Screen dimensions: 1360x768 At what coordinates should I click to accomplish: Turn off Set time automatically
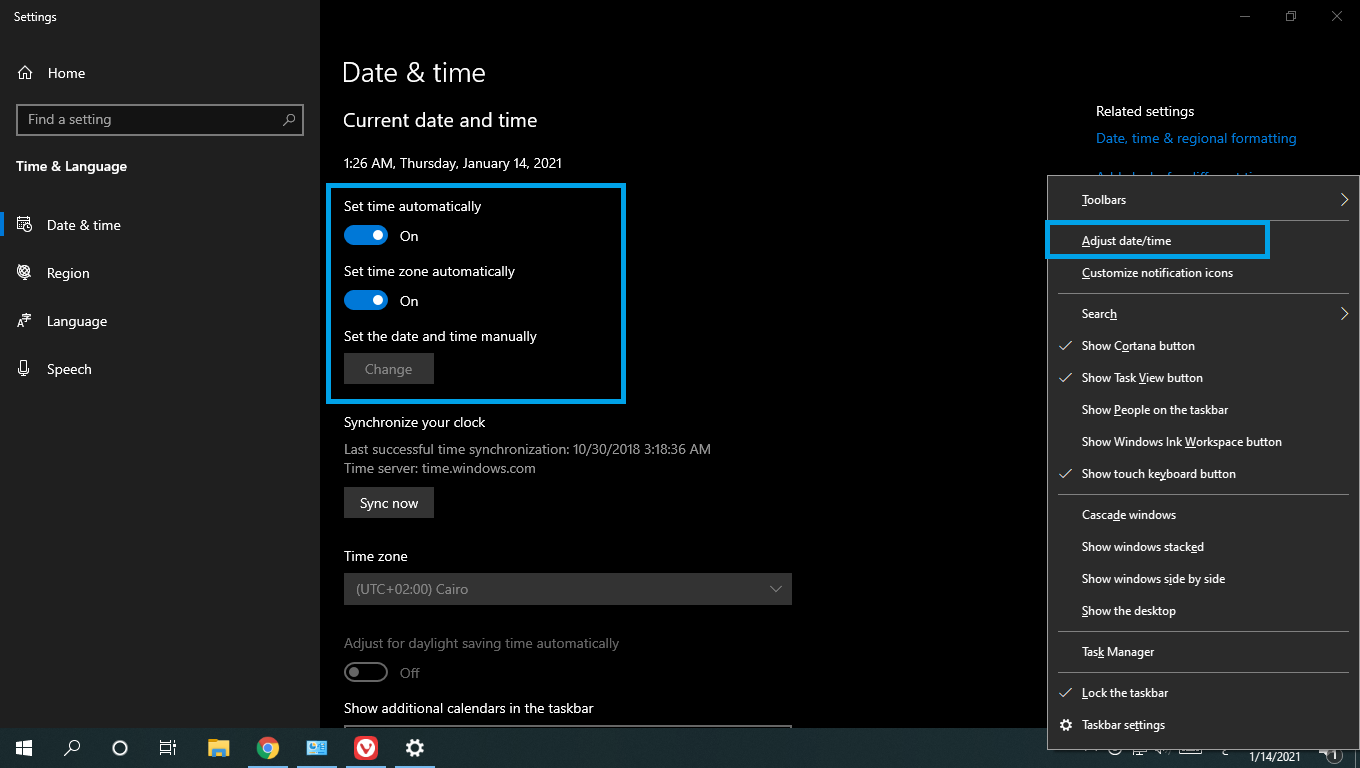(x=366, y=236)
